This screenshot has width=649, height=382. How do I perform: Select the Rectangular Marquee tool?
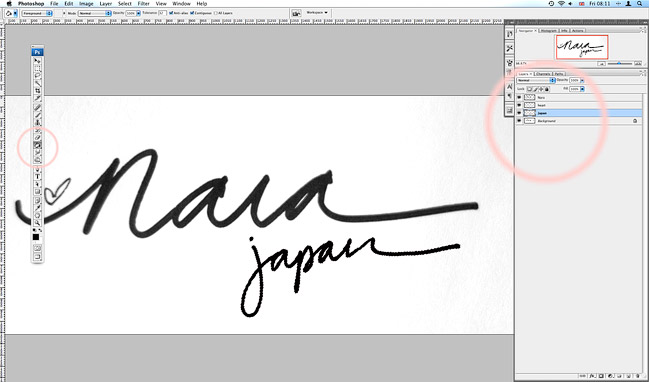37,67
